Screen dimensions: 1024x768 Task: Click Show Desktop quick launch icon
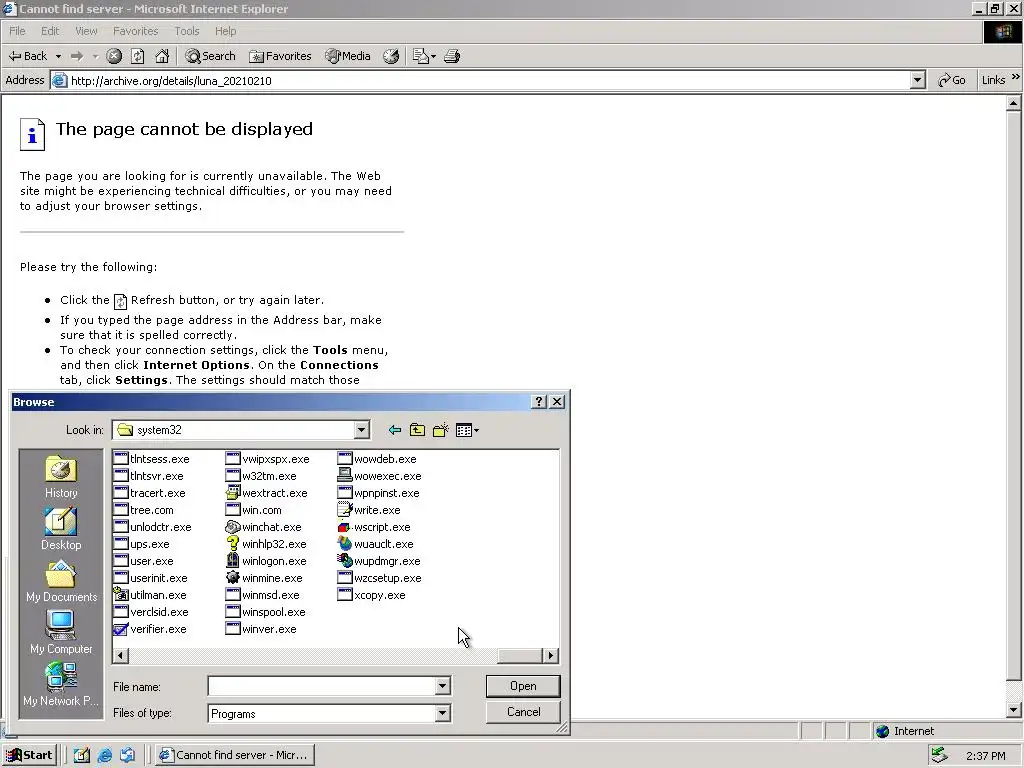tap(82, 755)
